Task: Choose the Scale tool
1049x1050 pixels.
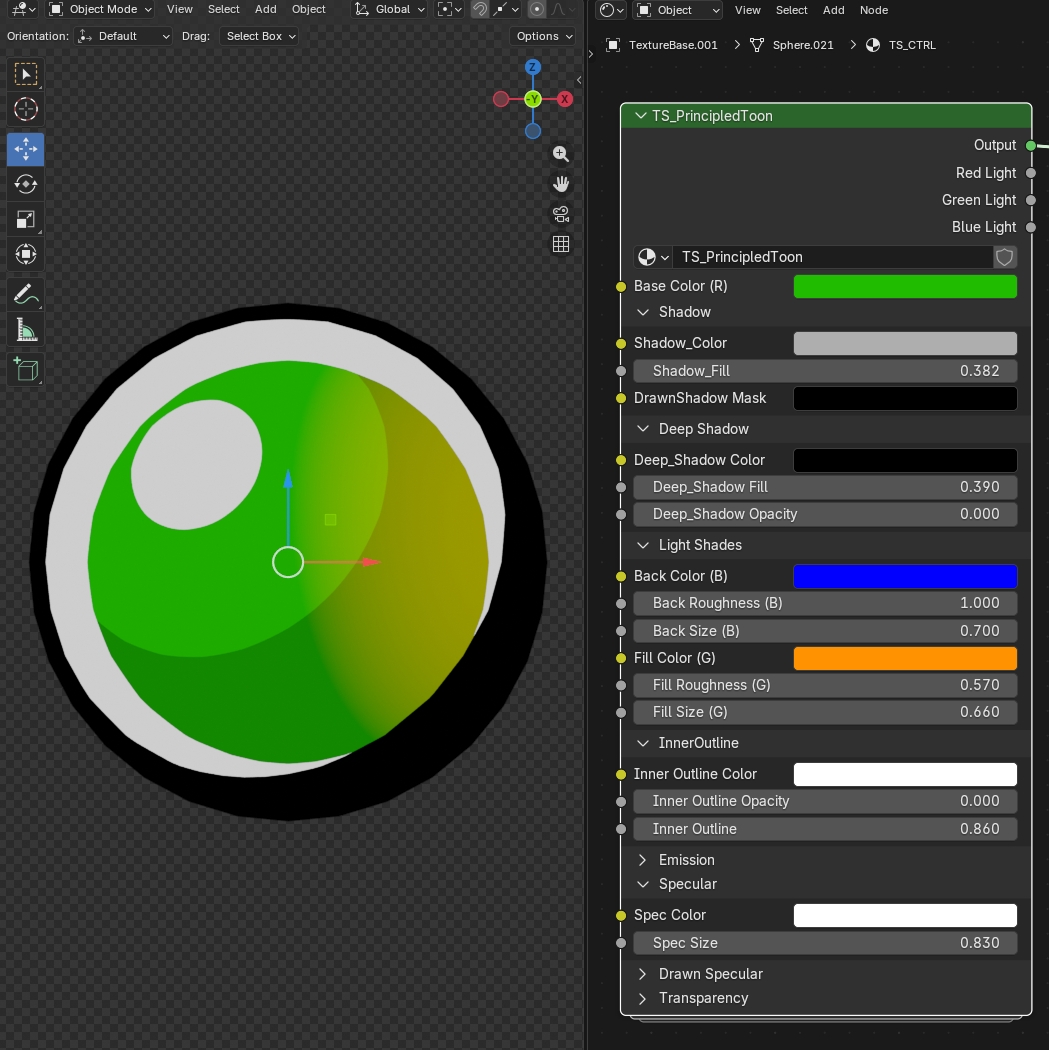Action: tap(26, 219)
